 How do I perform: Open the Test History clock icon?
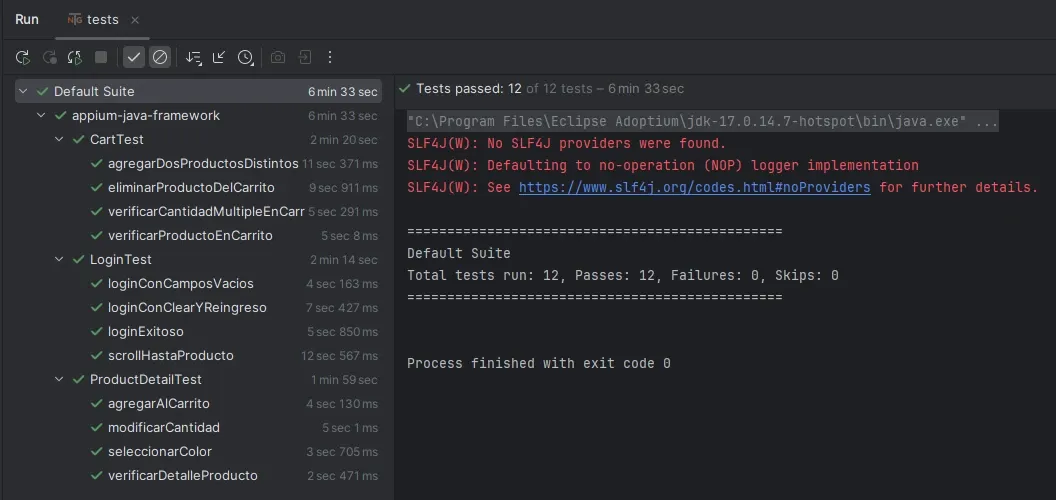(x=245, y=57)
